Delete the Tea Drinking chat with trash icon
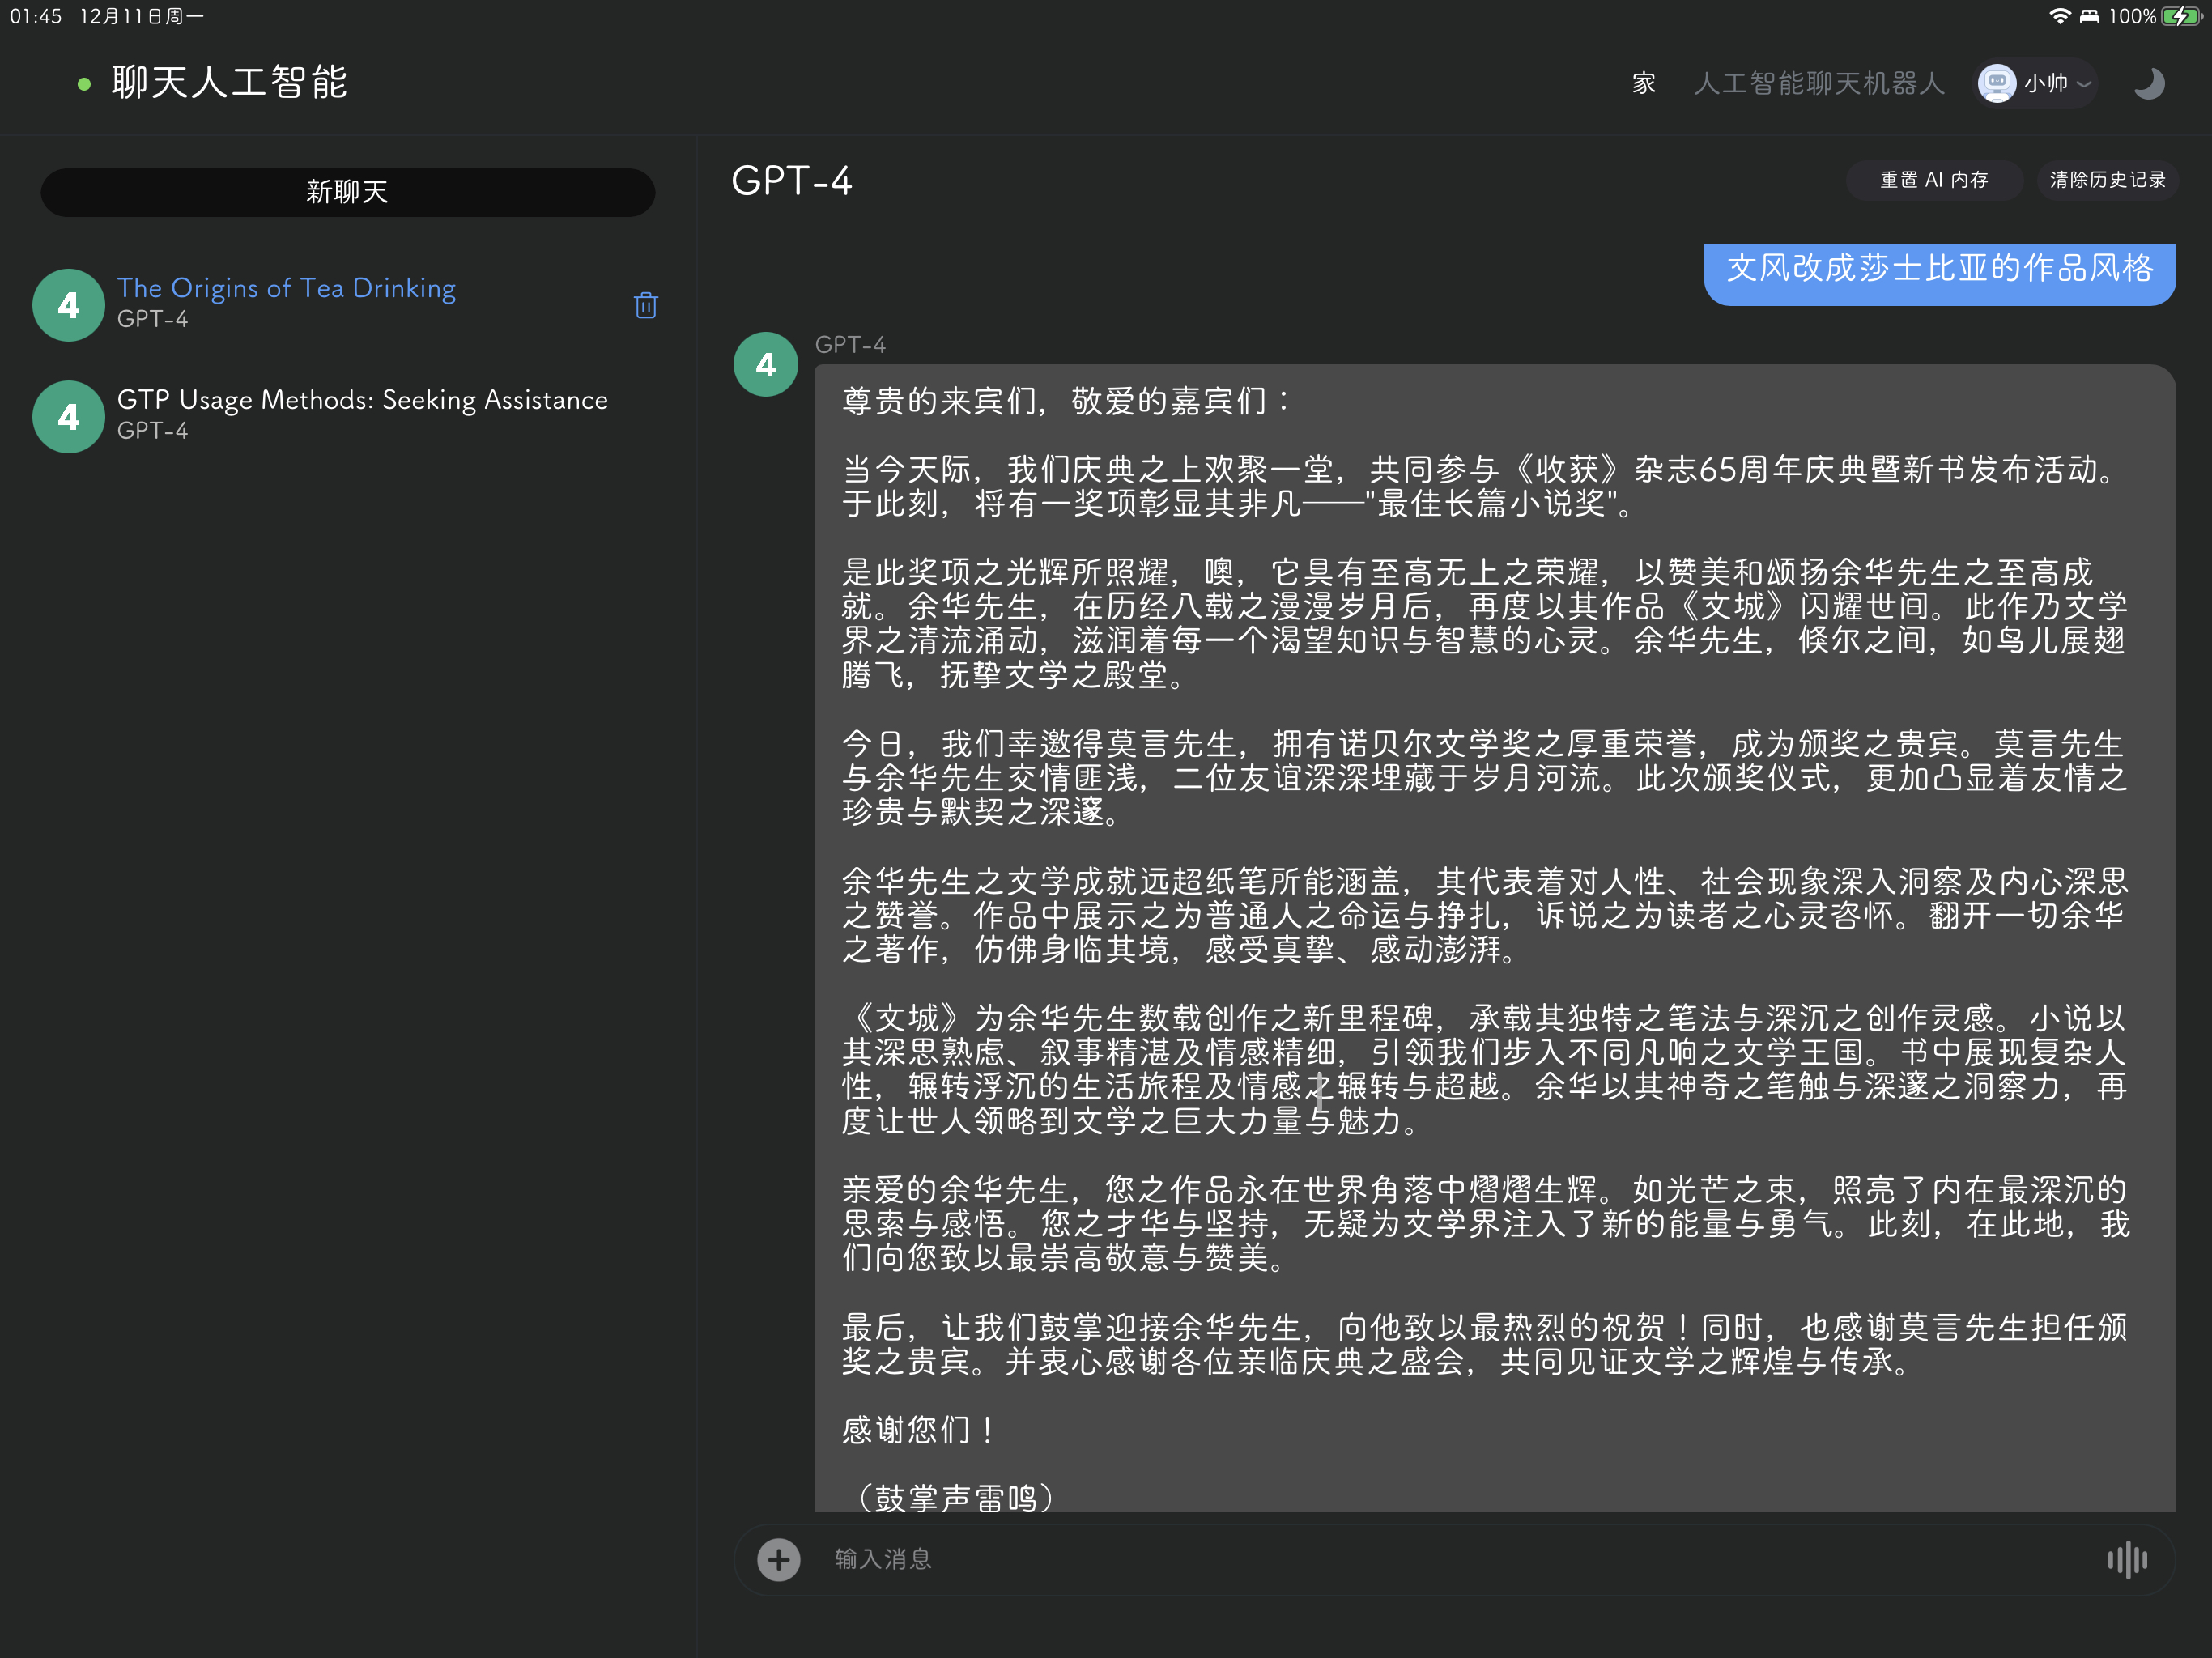2212x1658 pixels. pos(645,305)
